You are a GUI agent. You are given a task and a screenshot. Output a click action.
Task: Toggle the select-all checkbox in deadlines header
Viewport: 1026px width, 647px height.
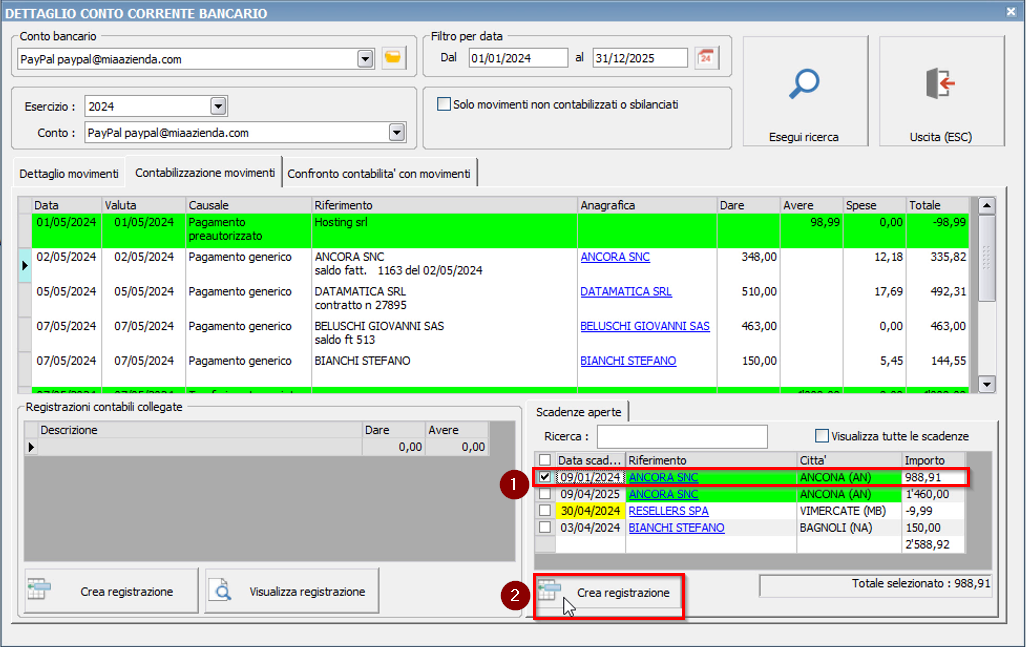[x=545, y=460]
